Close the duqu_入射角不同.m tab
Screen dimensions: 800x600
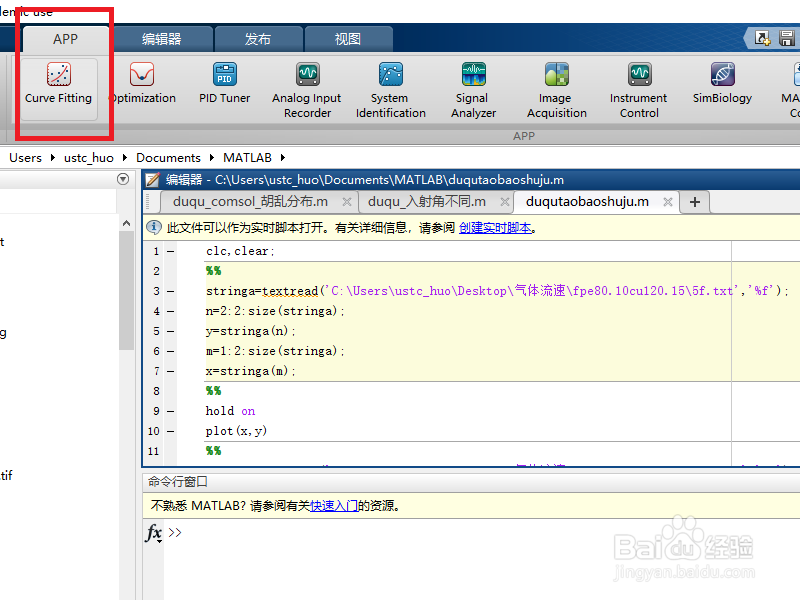[x=505, y=202]
